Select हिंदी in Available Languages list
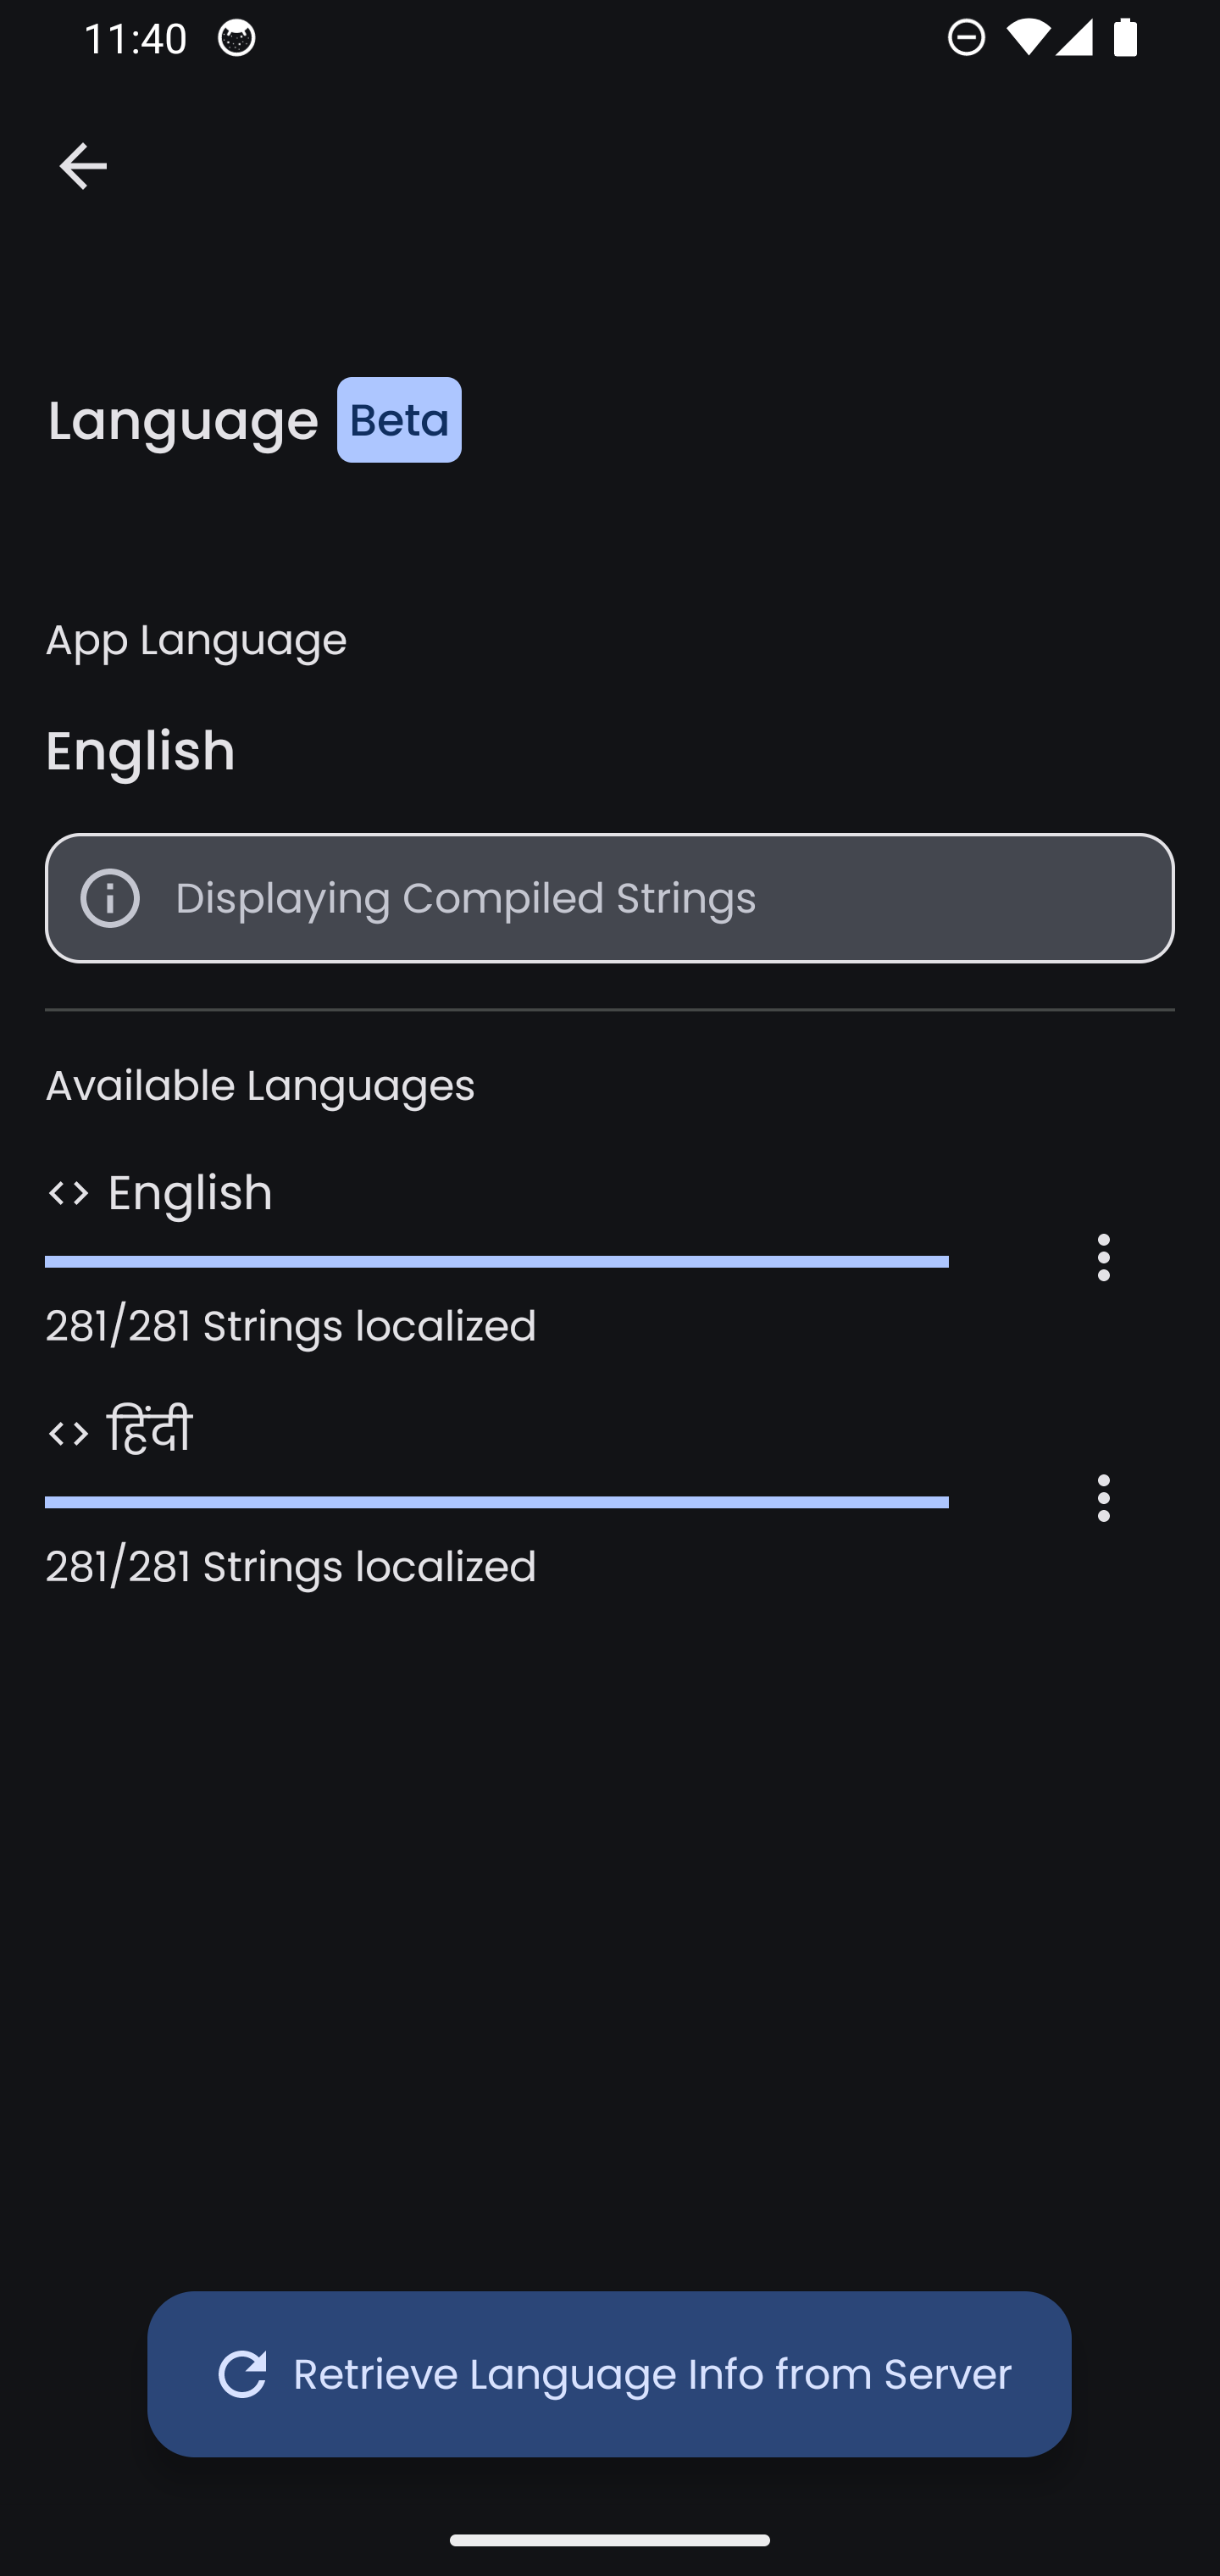This screenshot has width=1220, height=2576. (x=150, y=1432)
